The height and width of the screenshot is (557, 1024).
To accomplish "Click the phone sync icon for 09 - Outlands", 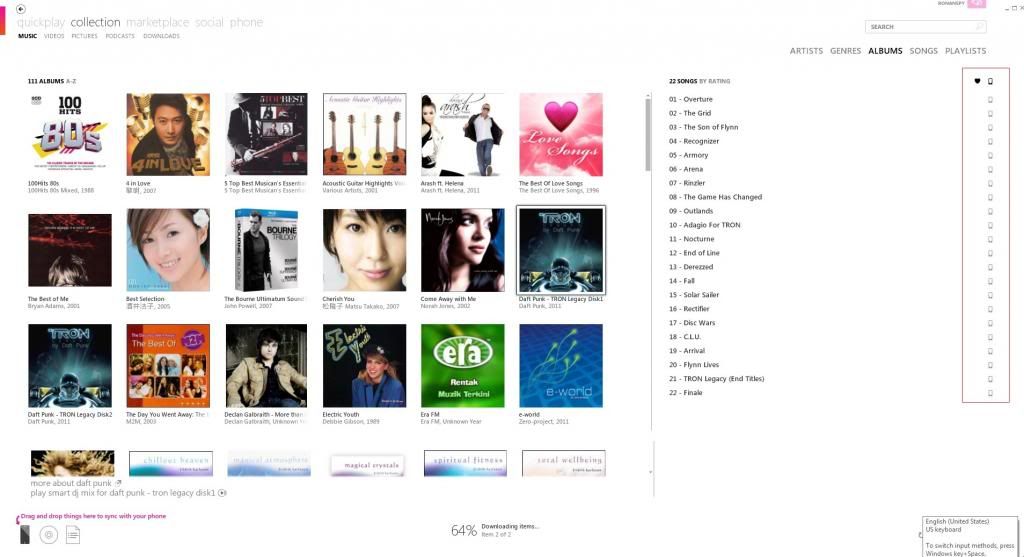I will [990, 212].
